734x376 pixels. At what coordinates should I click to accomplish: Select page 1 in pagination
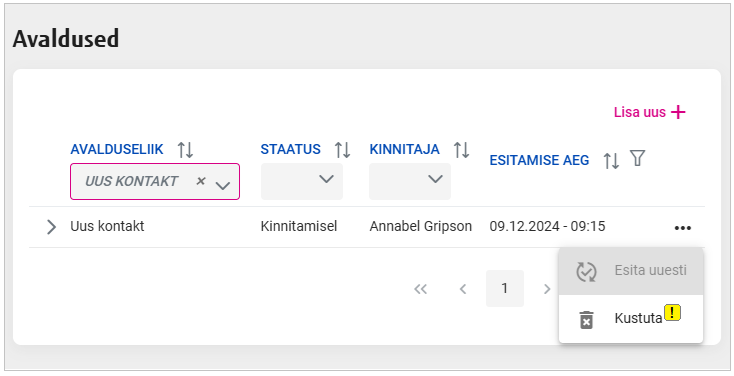[505, 288]
